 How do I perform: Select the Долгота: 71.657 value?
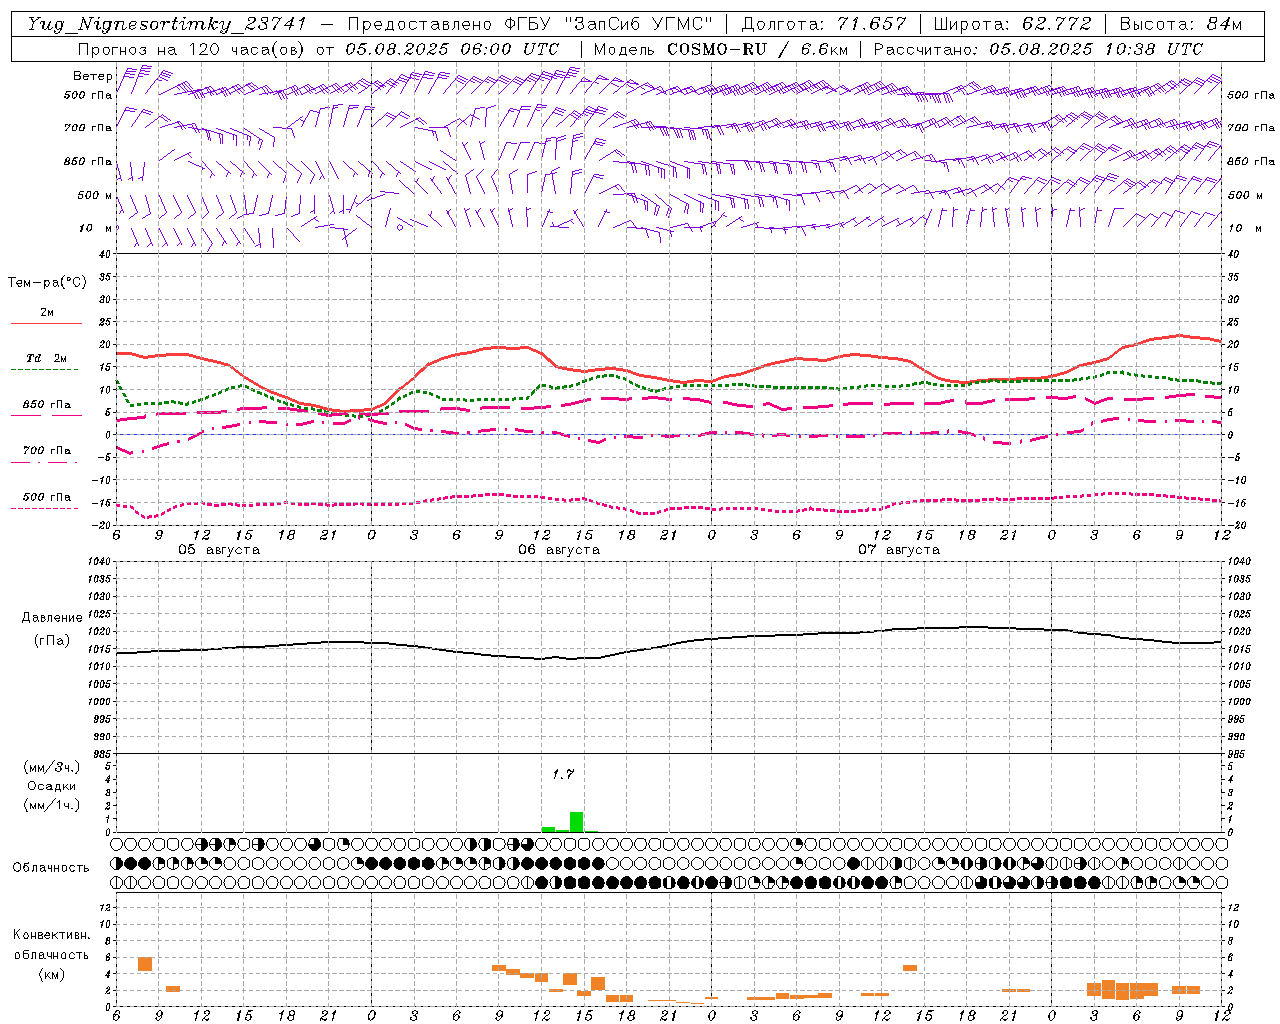[824, 24]
